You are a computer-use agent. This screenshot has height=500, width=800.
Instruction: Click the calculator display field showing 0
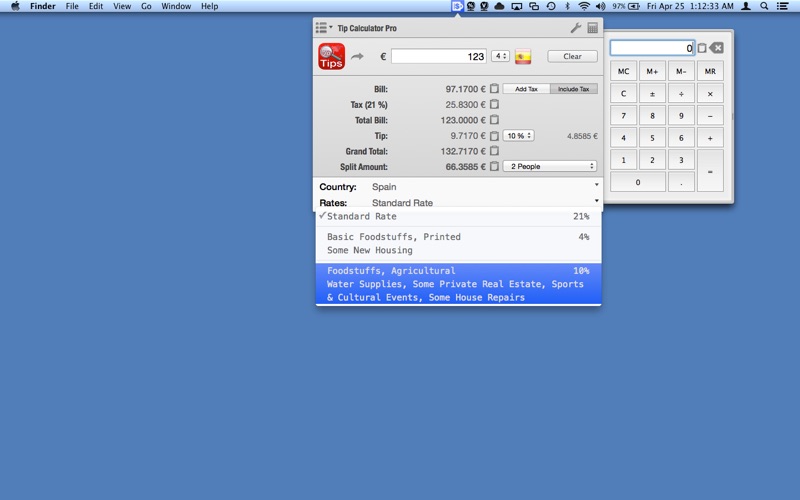(x=653, y=48)
